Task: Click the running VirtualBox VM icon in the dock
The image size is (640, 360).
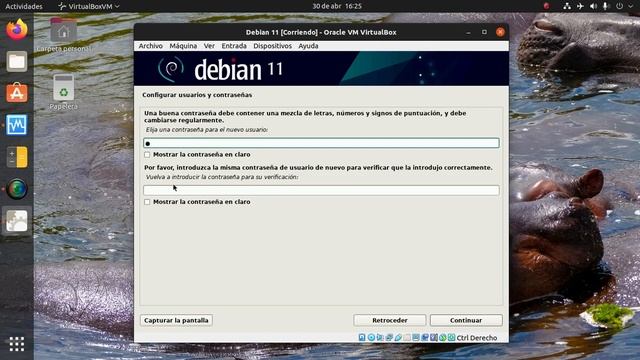Action: [17, 221]
